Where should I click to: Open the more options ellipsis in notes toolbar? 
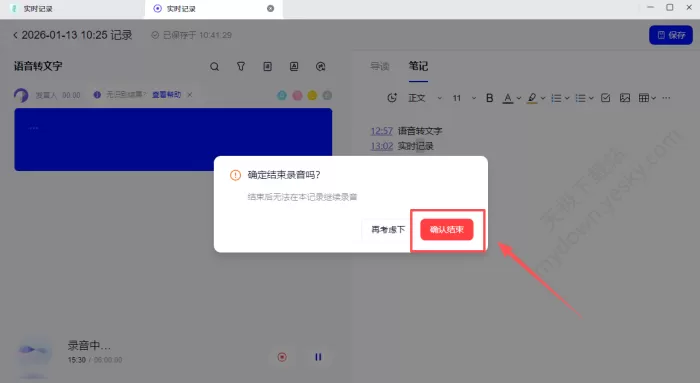coord(666,98)
